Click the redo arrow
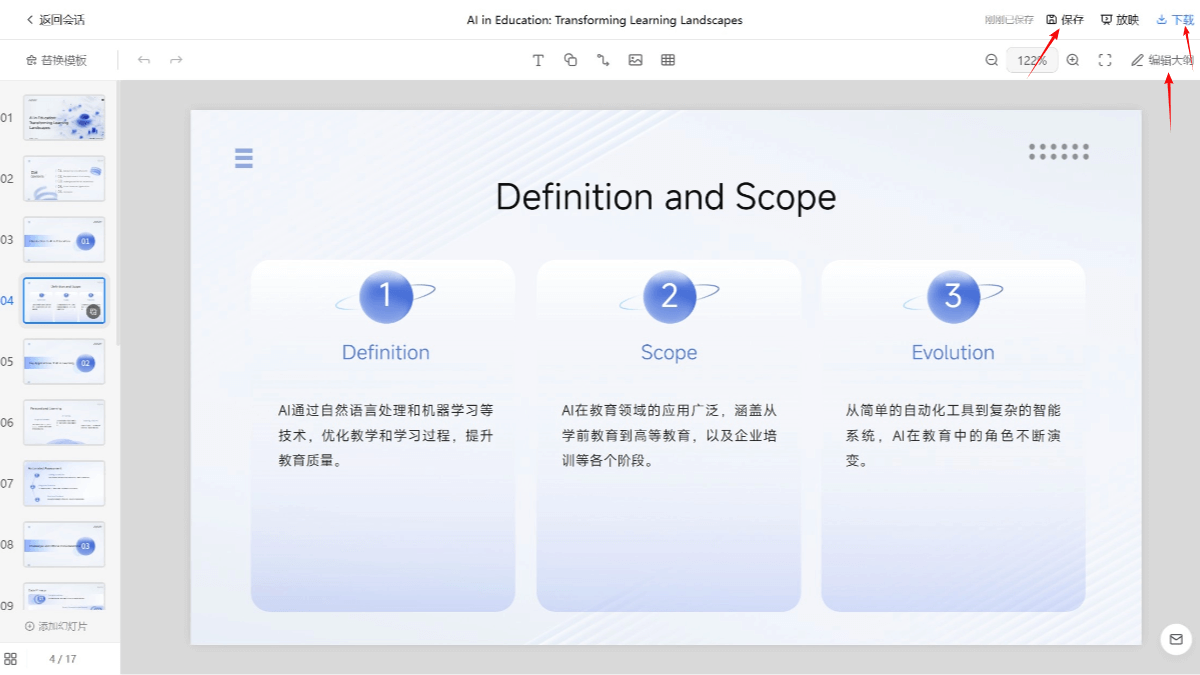 pos(176,60)
